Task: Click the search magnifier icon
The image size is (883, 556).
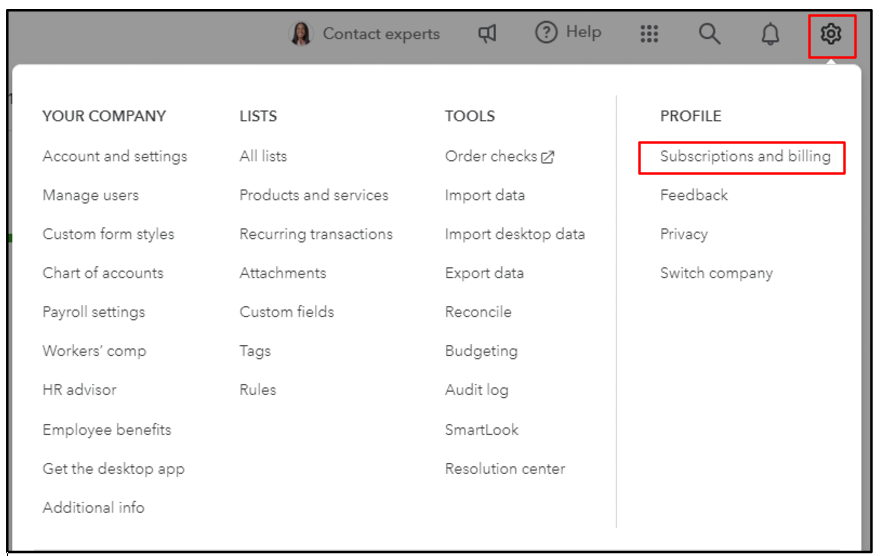Action: coord(709,34)
